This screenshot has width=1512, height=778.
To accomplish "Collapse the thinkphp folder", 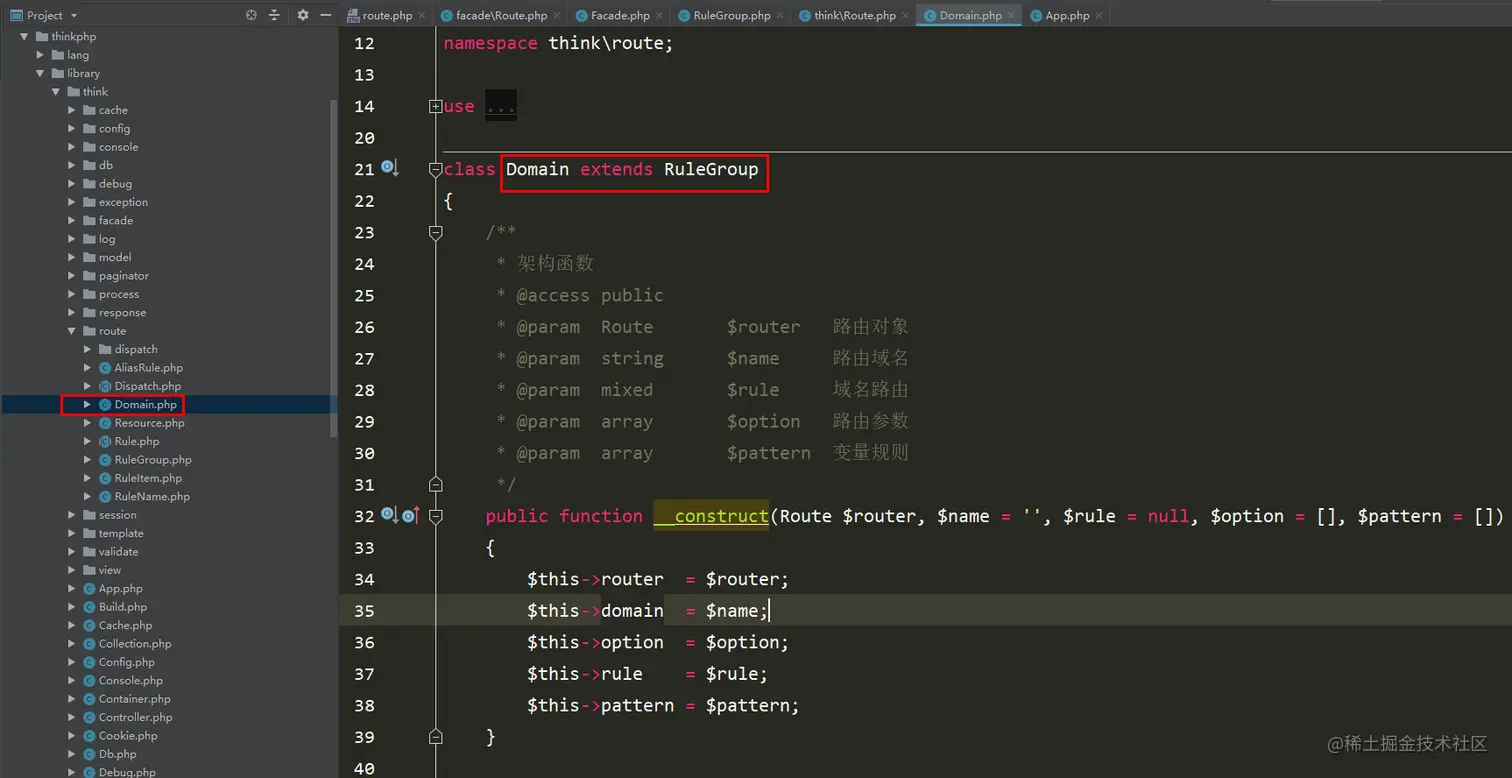I will tap(24, 37).
